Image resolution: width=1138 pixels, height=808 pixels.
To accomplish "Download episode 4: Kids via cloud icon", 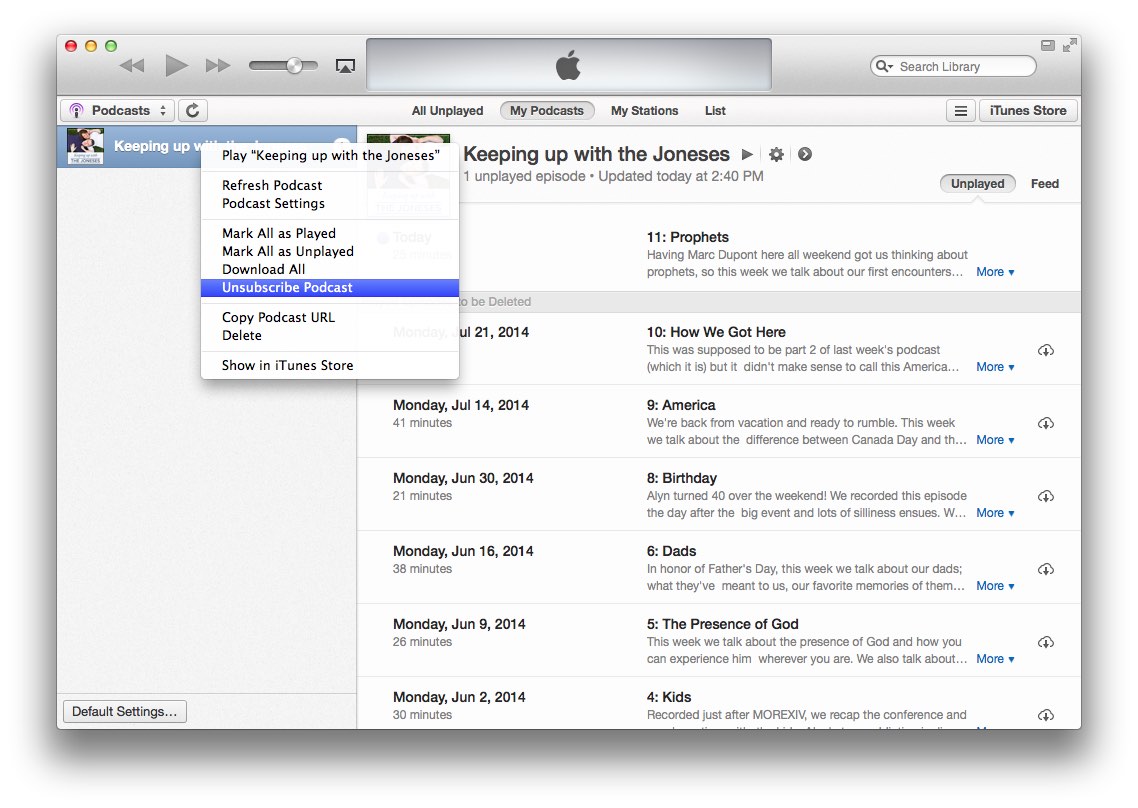I will [1045, 715].
